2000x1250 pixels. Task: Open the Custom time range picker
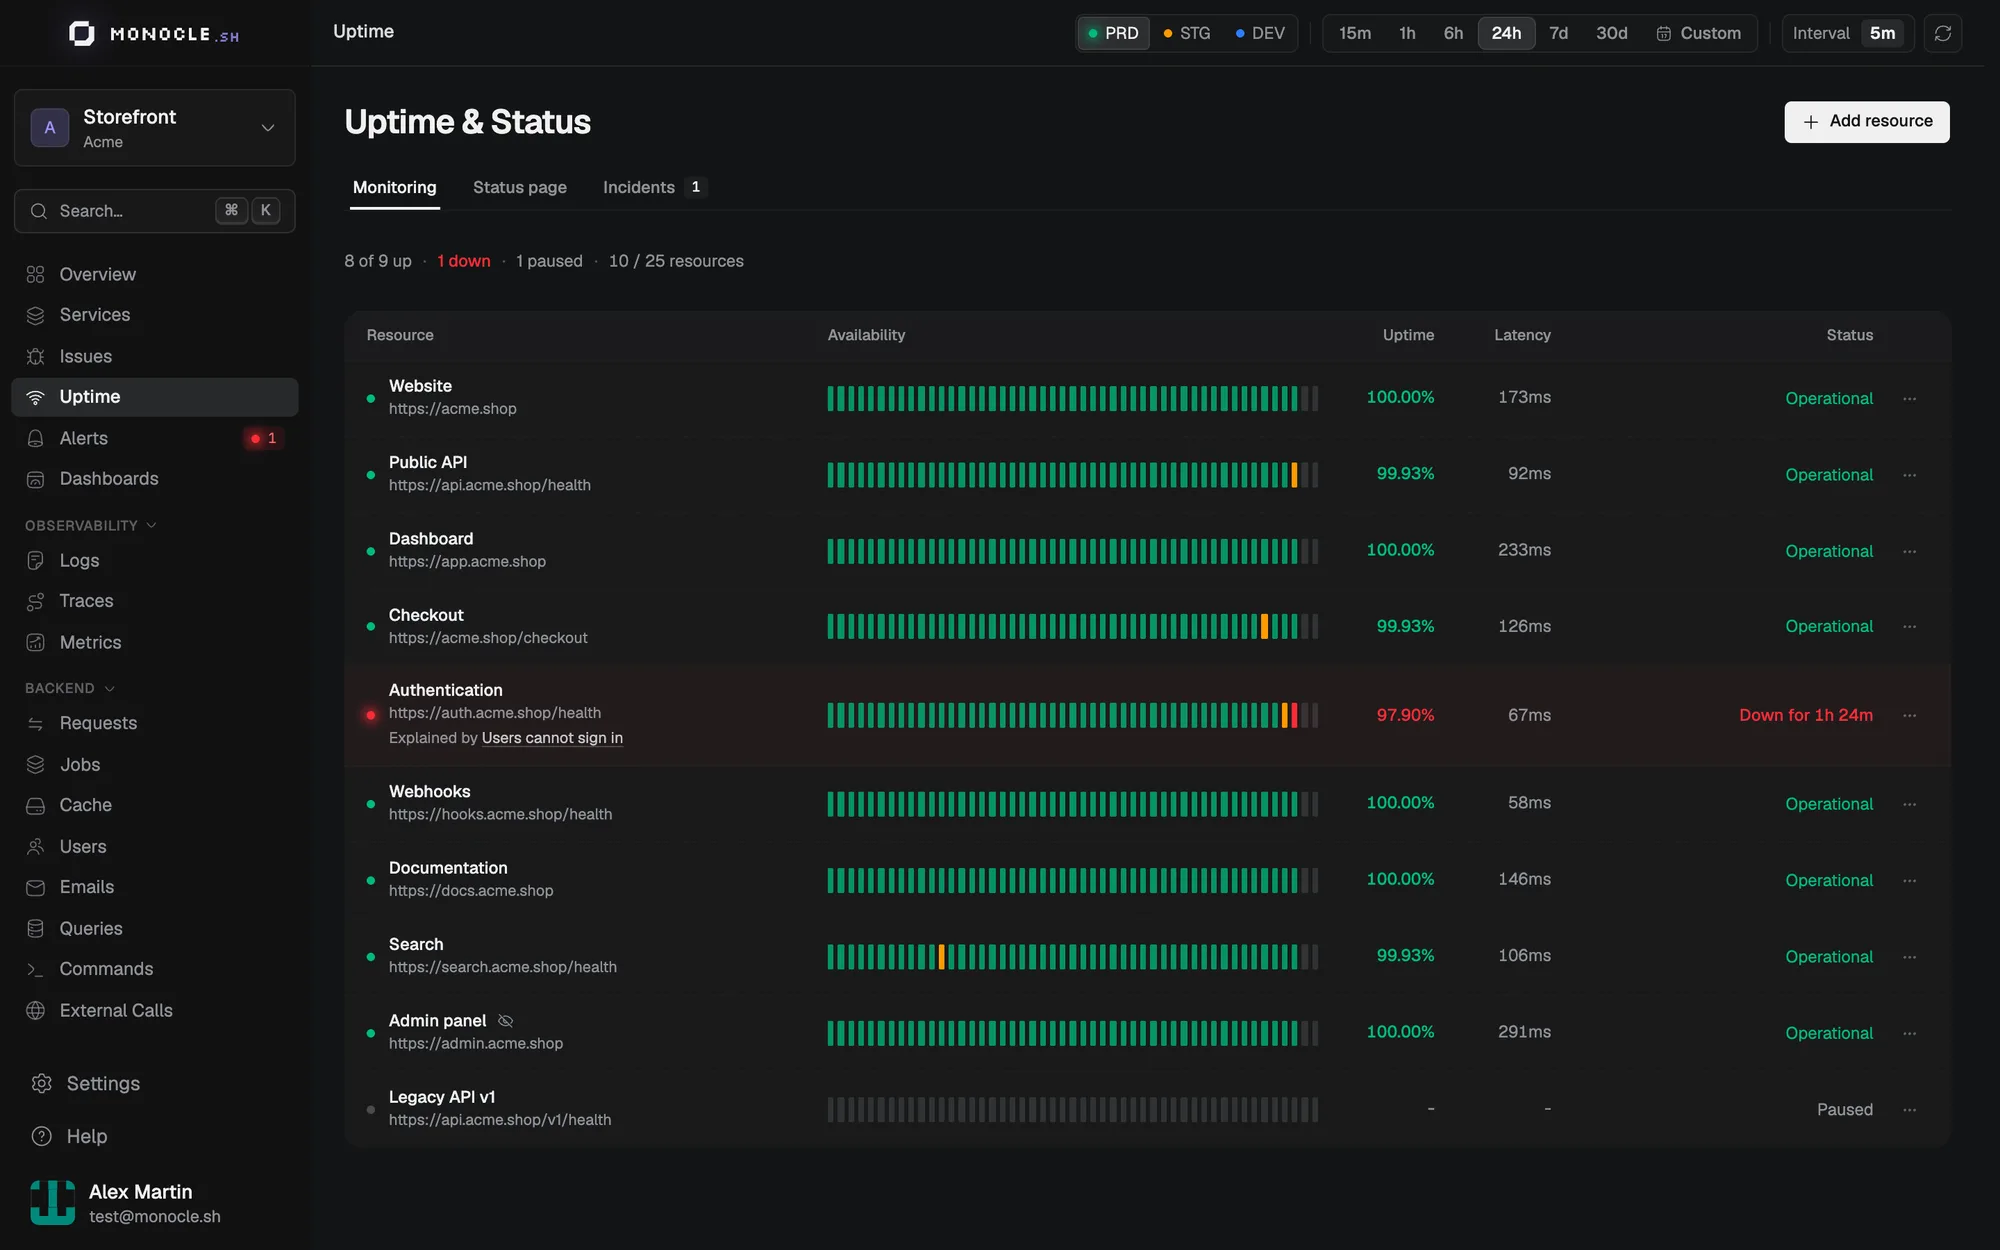[1698, 33]
